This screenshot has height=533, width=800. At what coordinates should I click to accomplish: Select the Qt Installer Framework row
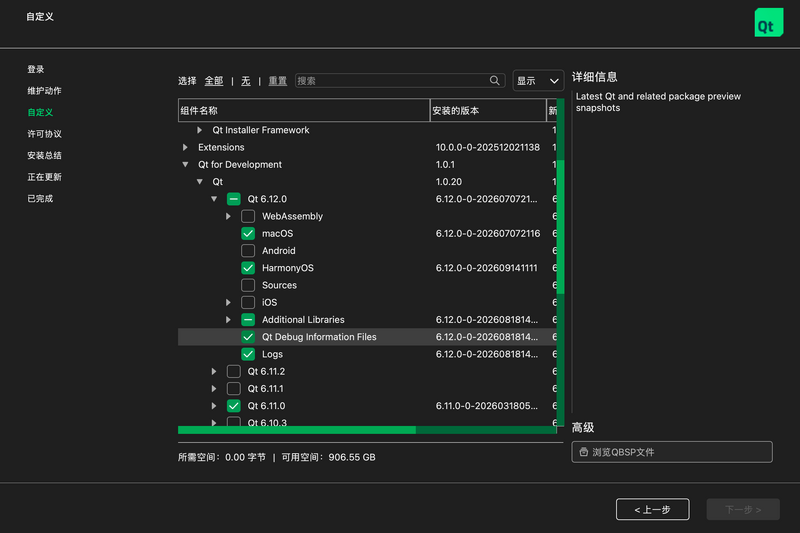click(x=367, y=130)
